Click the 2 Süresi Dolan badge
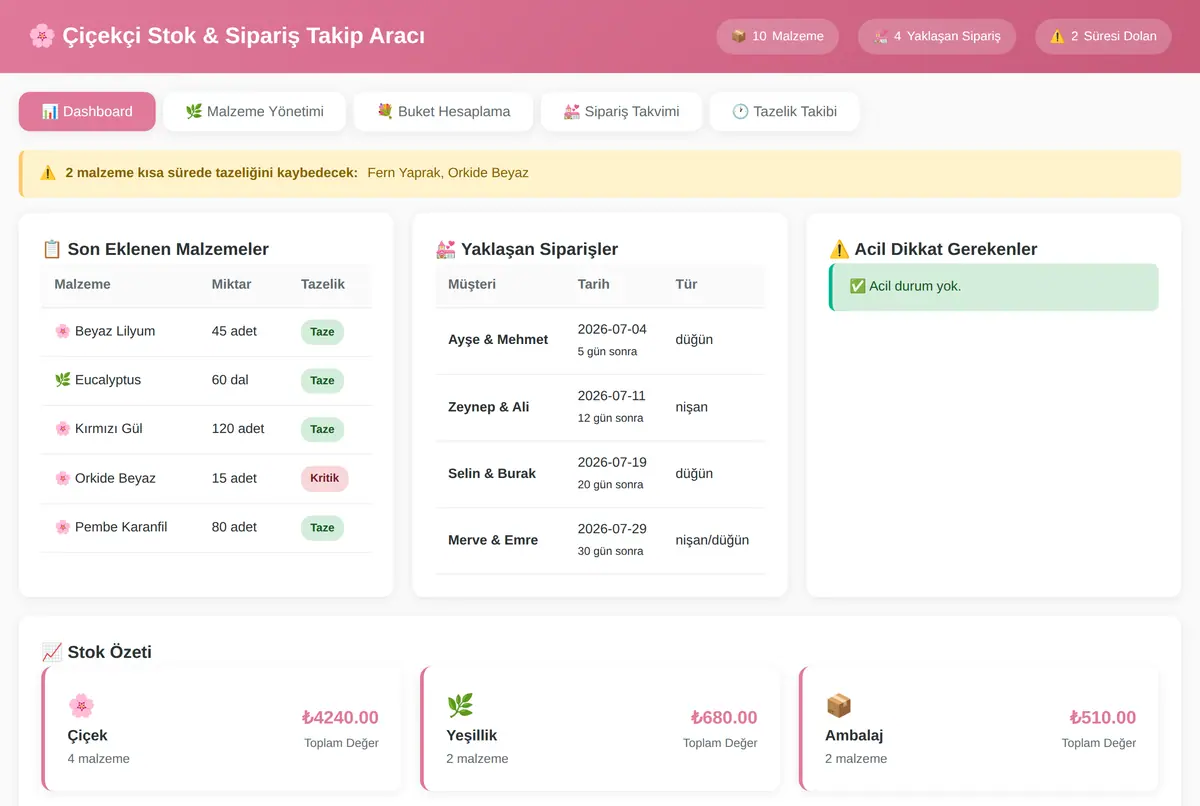The image size is (1200, 806). 1103,36
